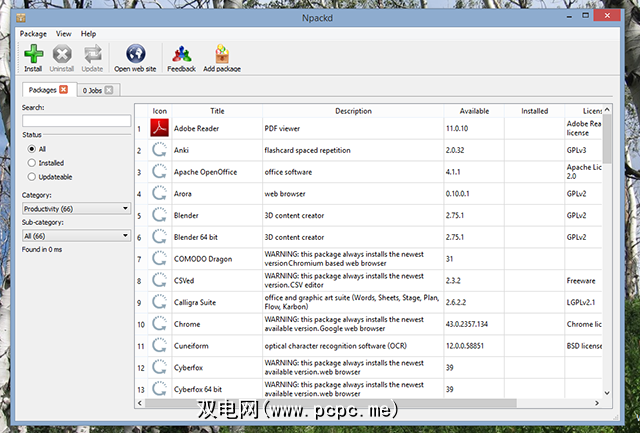Click the Uninstall toolbar icon
The image size is (640, 433).
[62, 53]
